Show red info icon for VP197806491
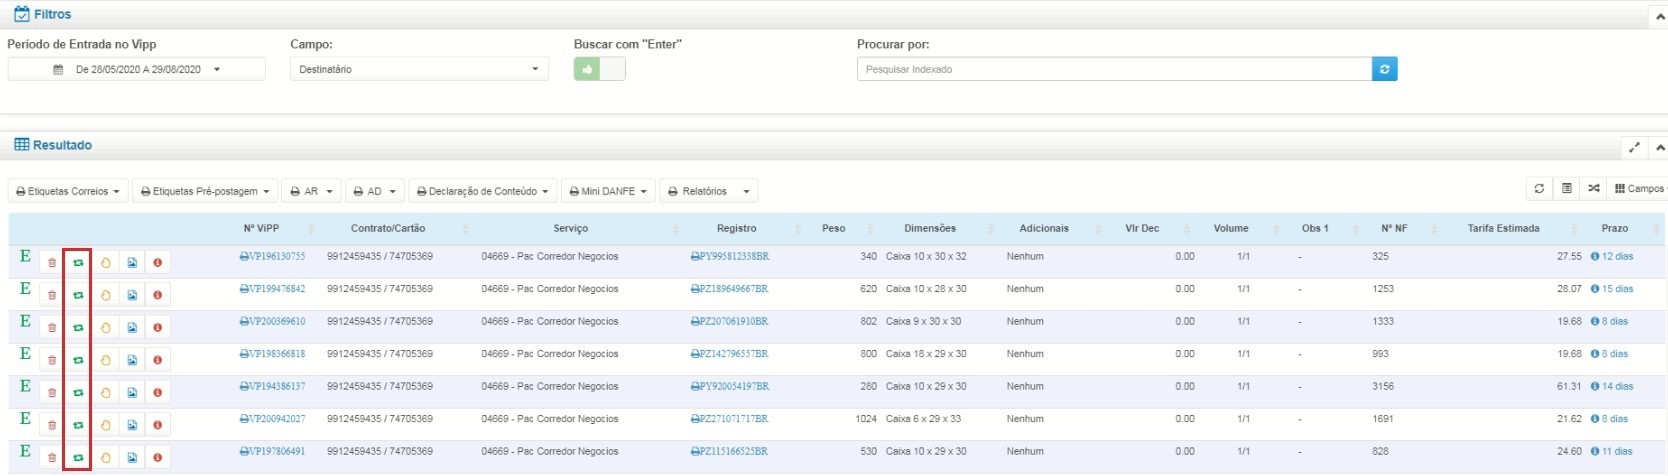 click(157, 458)
